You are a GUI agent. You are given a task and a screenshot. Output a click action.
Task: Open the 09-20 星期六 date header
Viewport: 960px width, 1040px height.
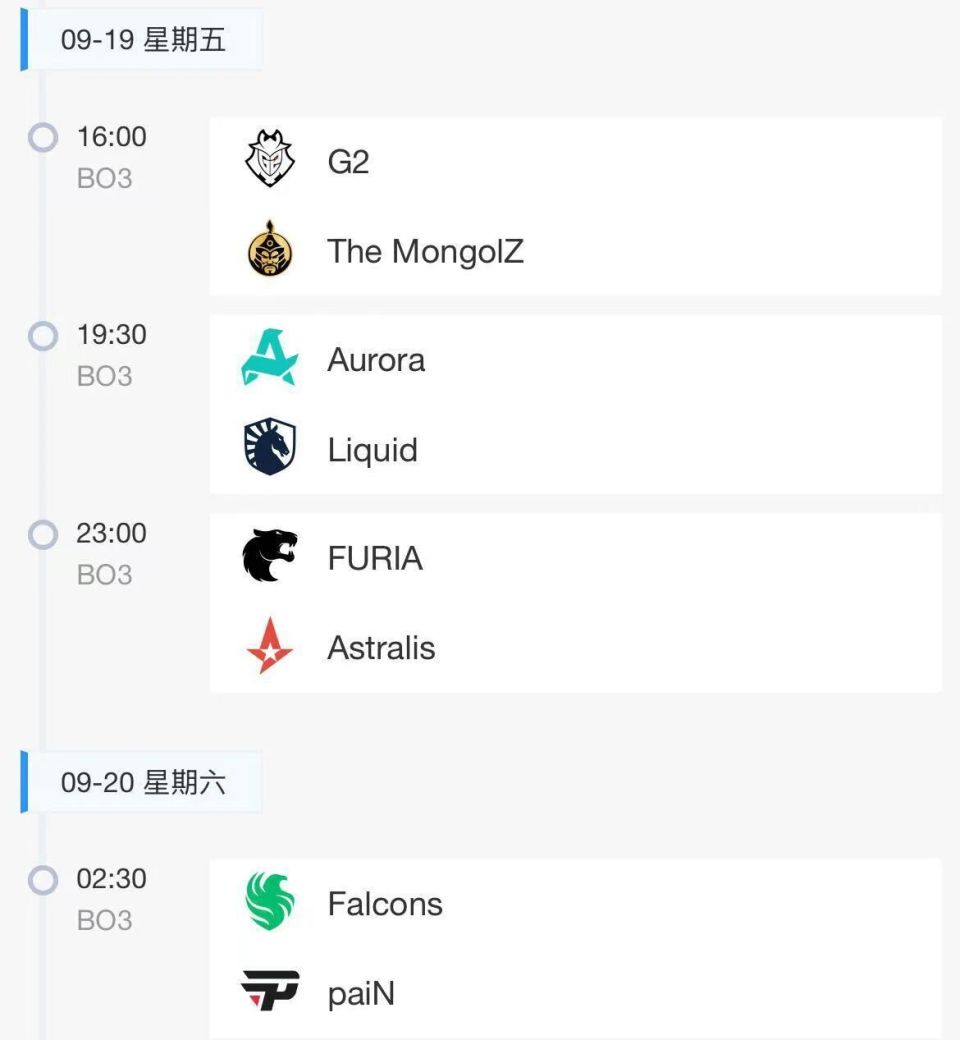pyautogui.click(x=142, y=782)
